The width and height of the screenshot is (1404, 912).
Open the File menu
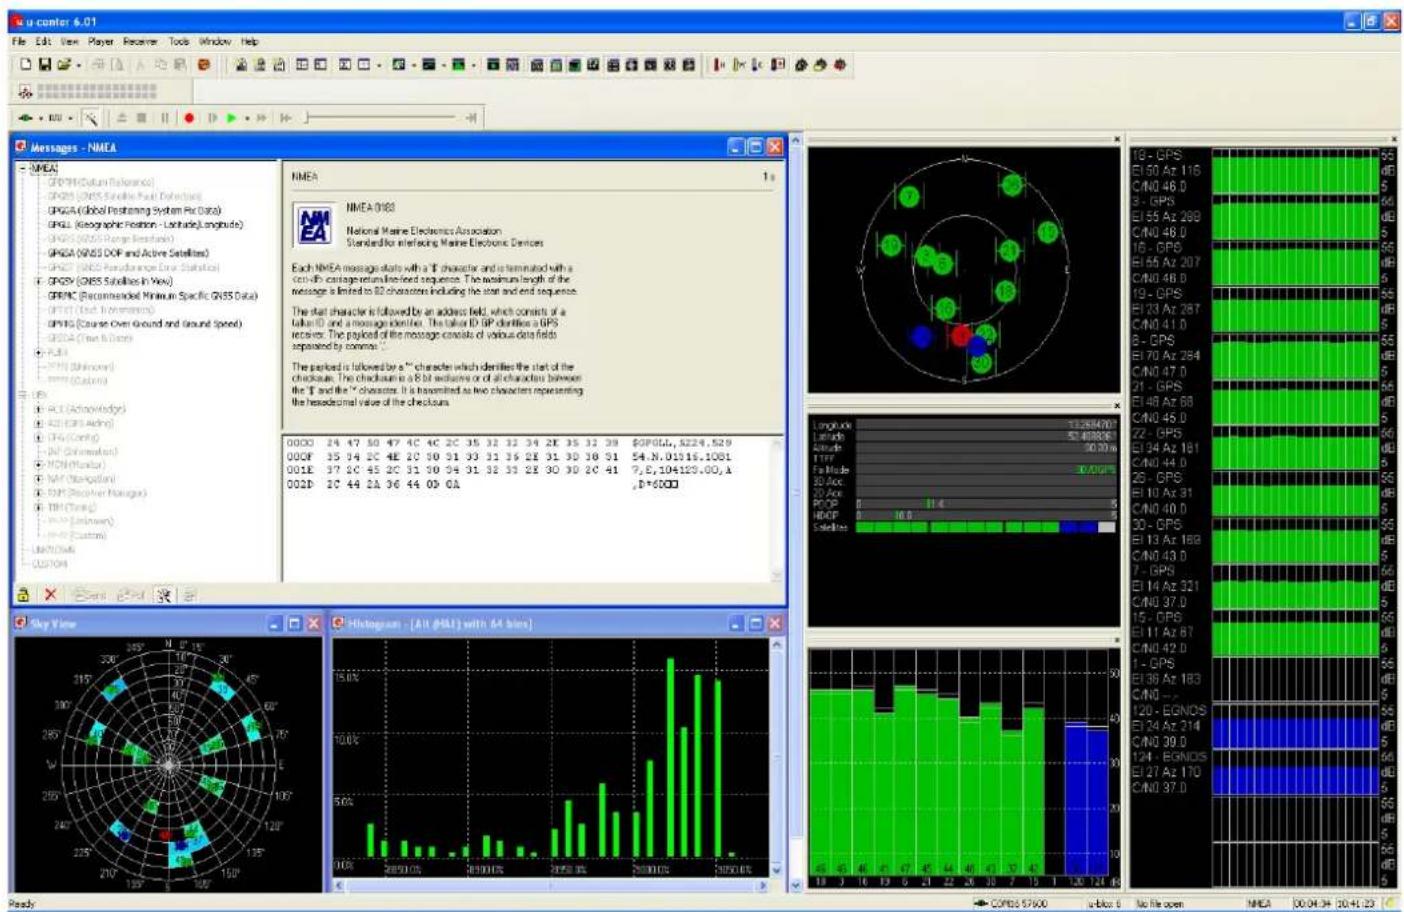19,42
